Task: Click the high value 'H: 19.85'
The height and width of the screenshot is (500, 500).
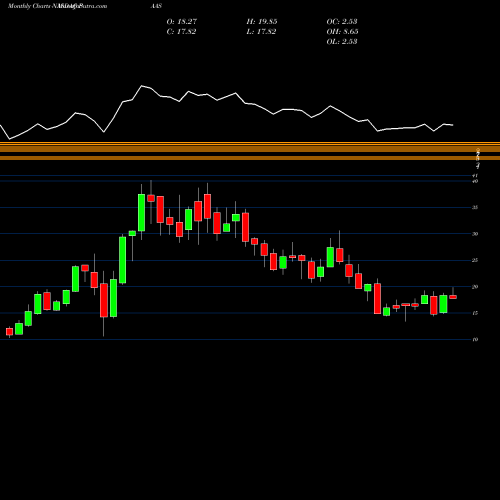Action: tap(262, 21)
